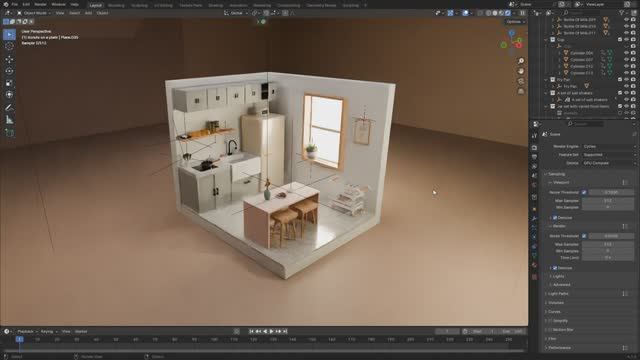
Task: Expand the Performance panel
Action: tap(559, 348)
